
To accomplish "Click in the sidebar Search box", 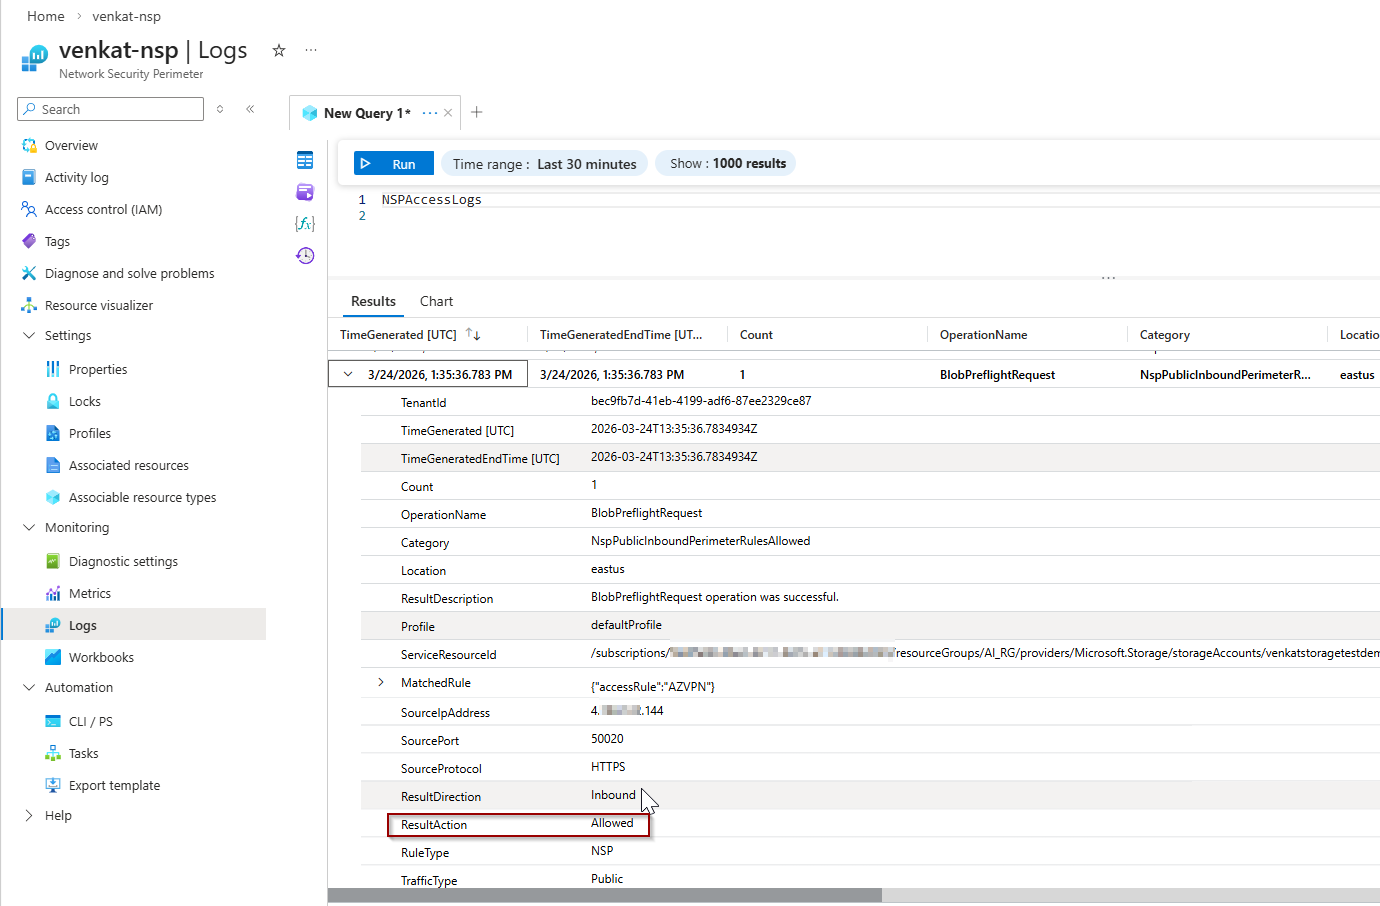I will tap(110, 109).
